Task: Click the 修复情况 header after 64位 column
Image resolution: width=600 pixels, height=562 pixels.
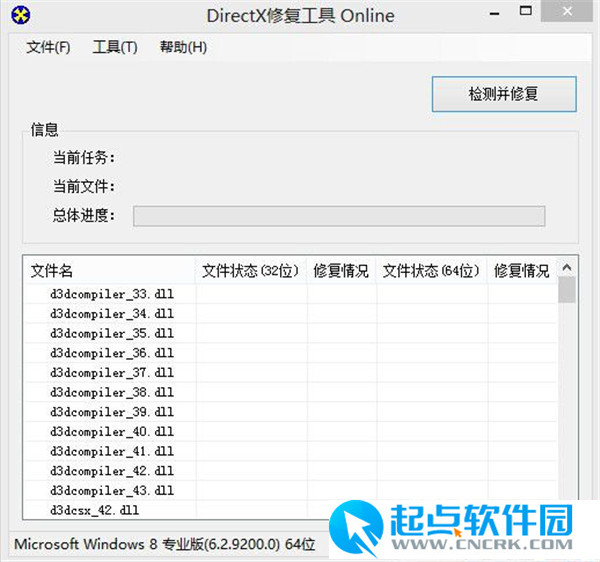Action: [x=522, y=271]
